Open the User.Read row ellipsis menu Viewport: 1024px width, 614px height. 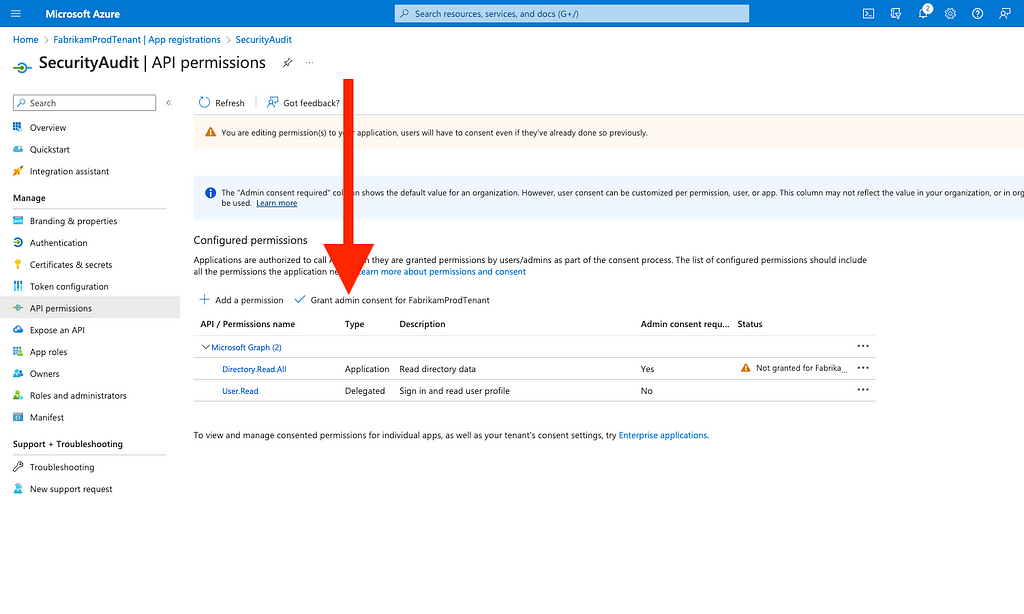point(863,390)
